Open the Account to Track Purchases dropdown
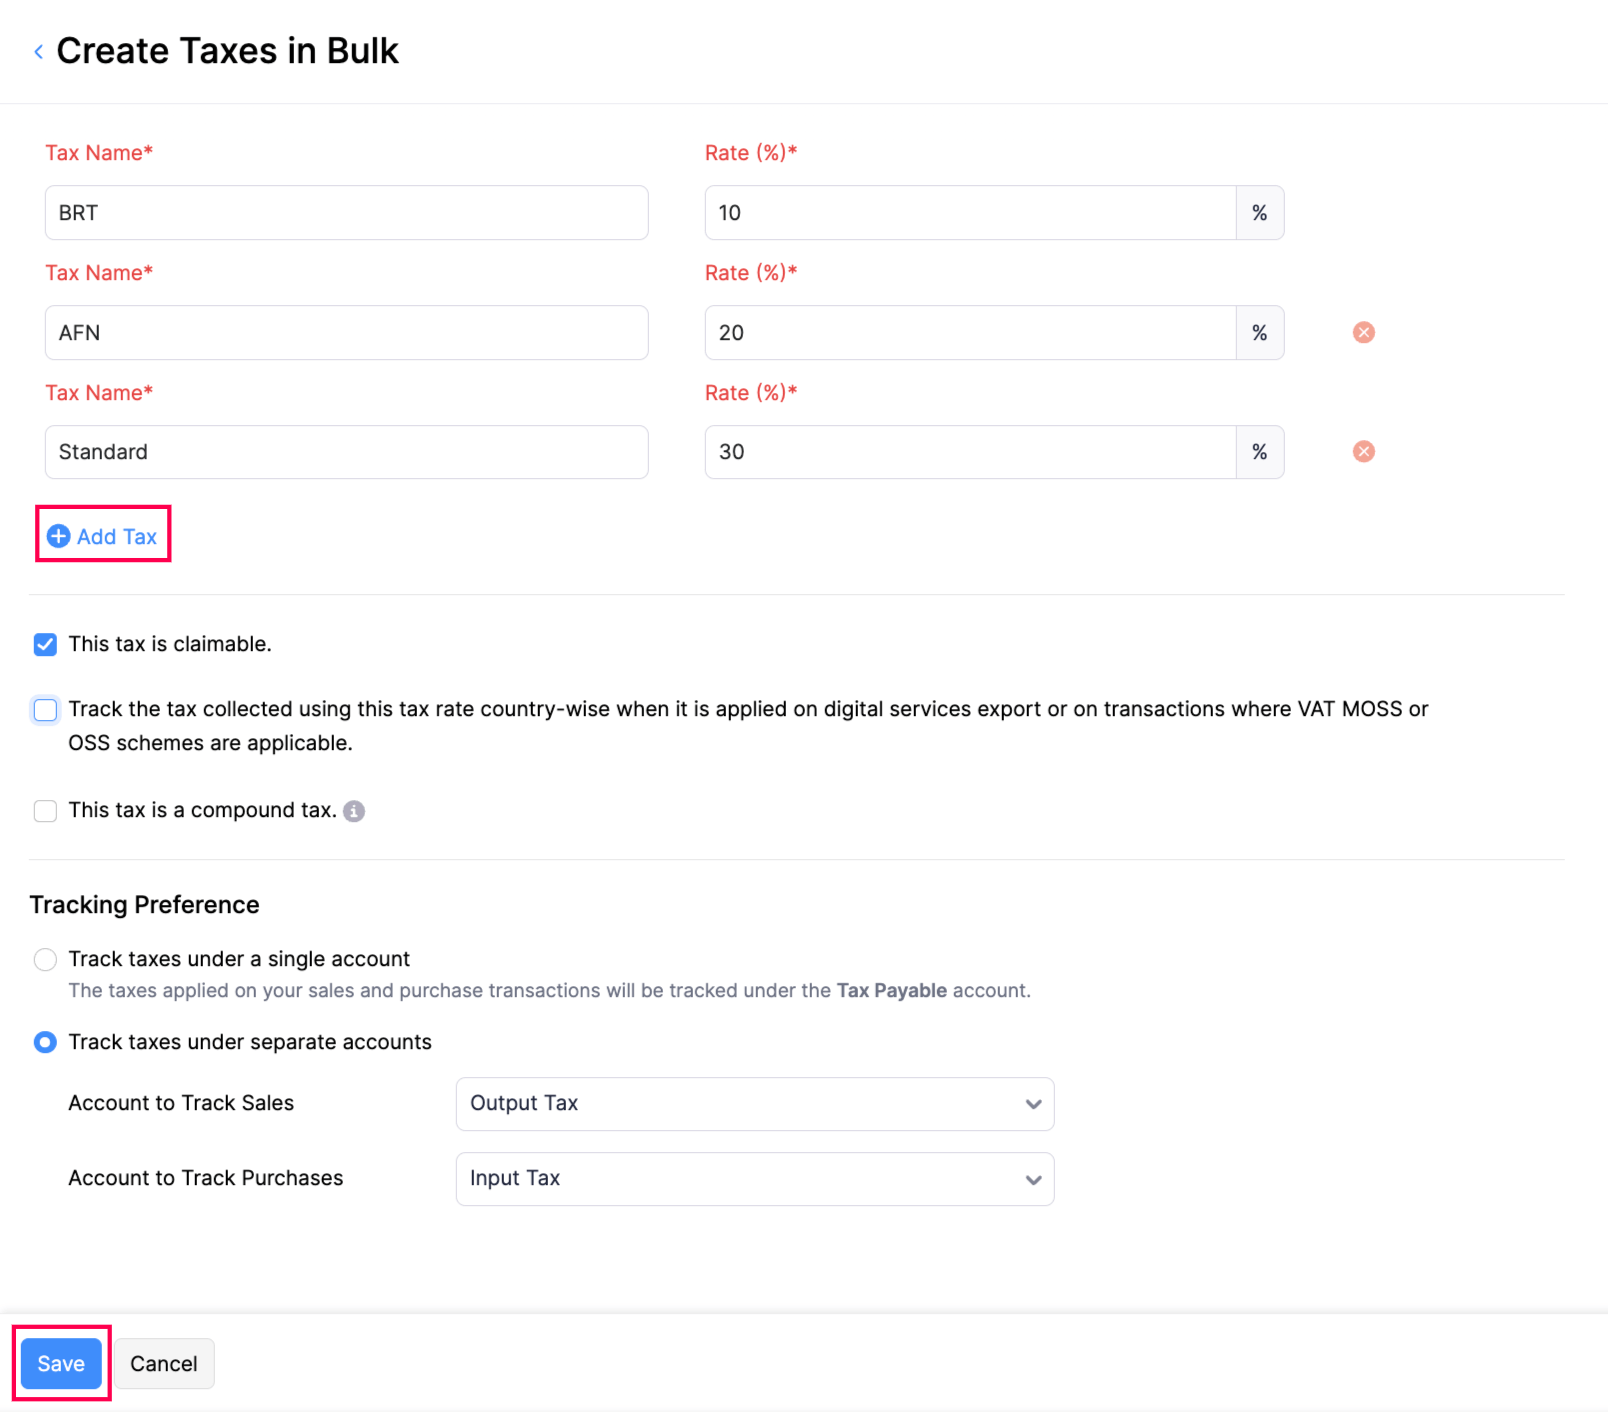 tap(754, 1178)
